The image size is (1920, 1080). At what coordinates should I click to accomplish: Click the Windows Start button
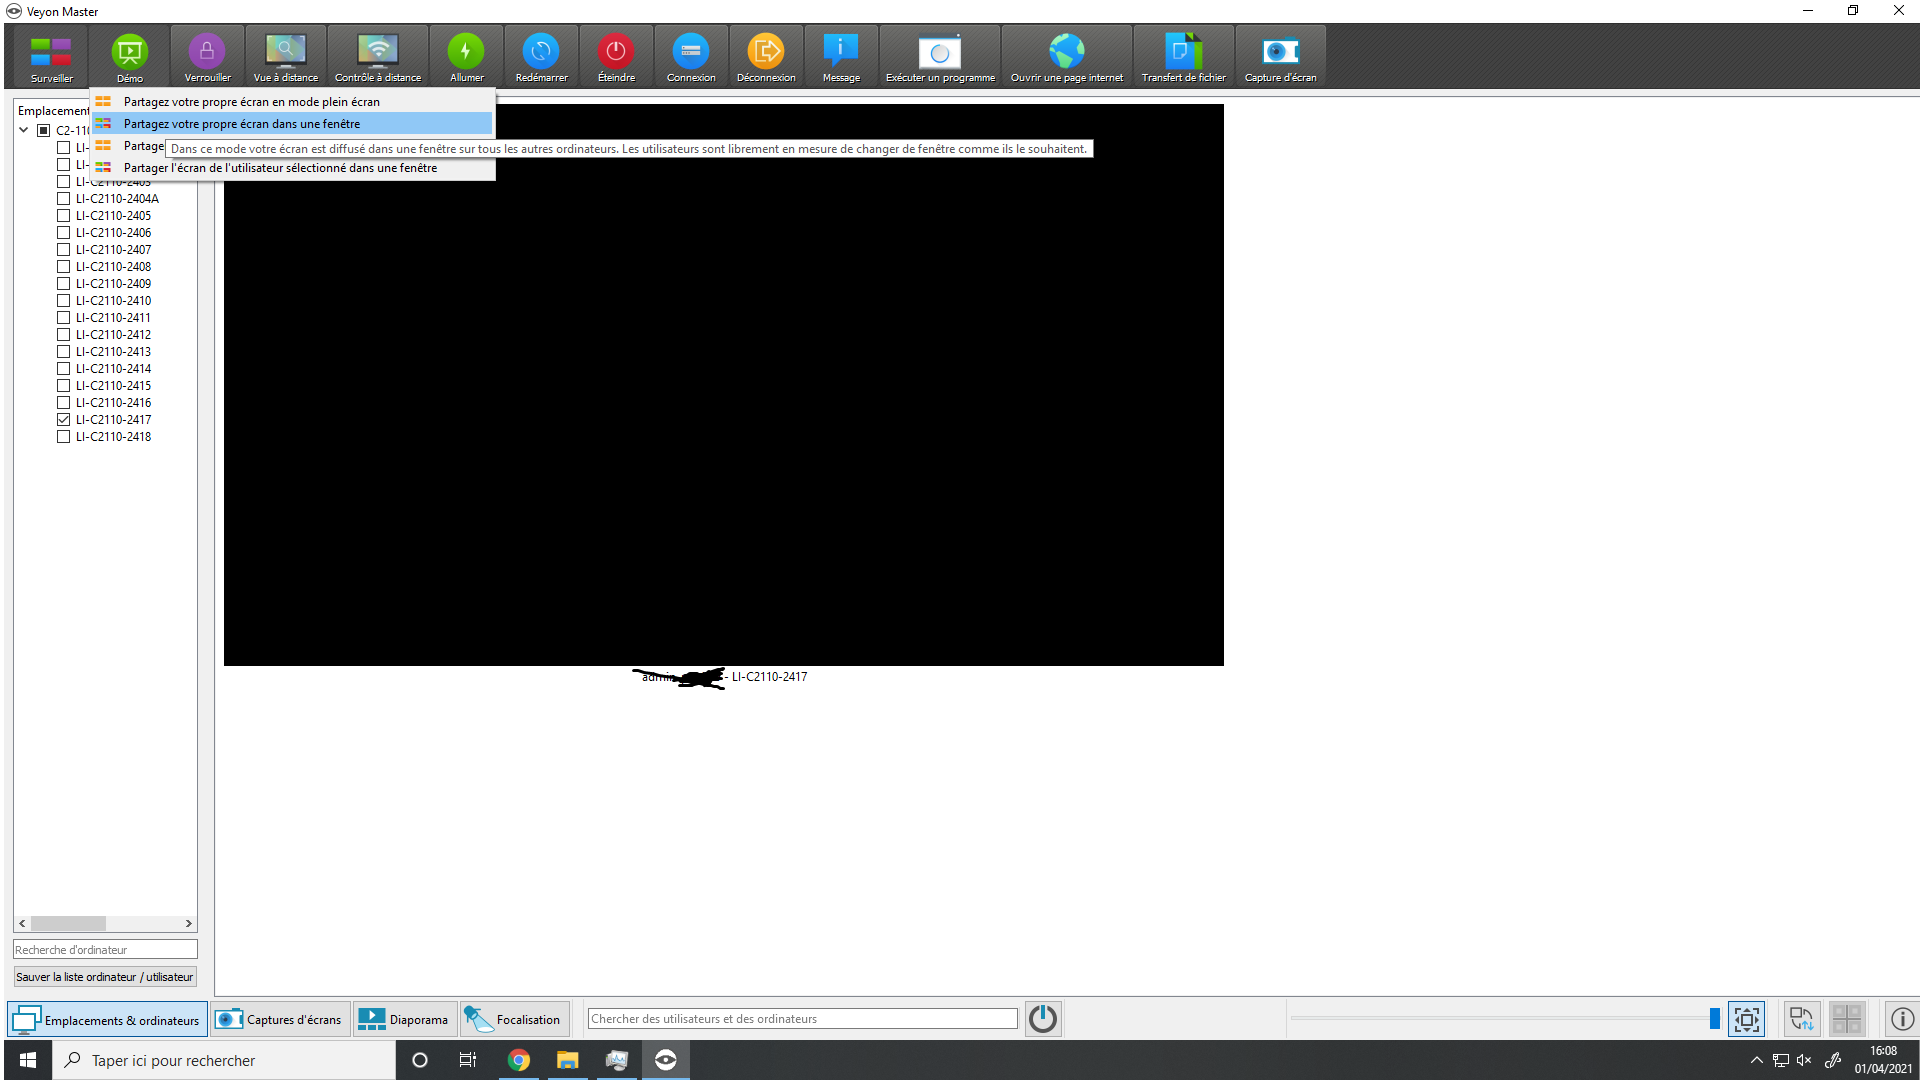point(27,1060)
